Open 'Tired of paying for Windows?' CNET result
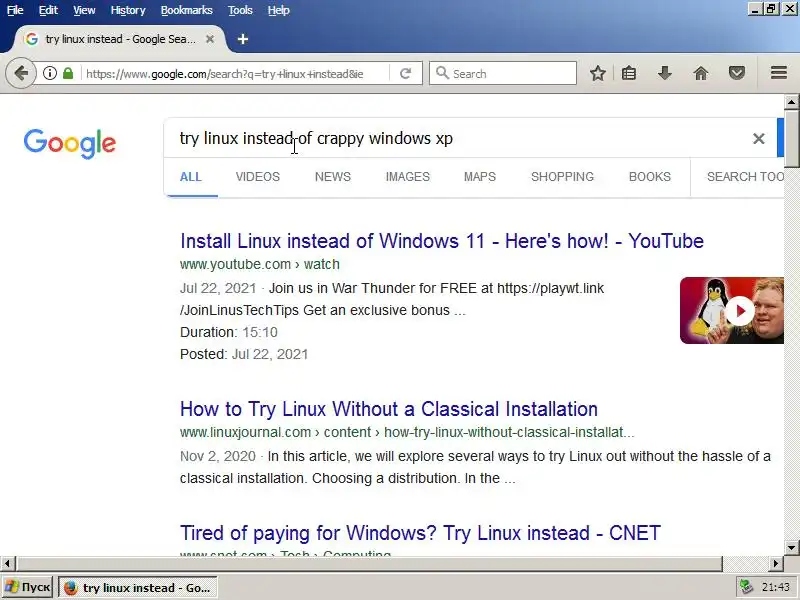800x600 pixels. click(x=420, y=533)
